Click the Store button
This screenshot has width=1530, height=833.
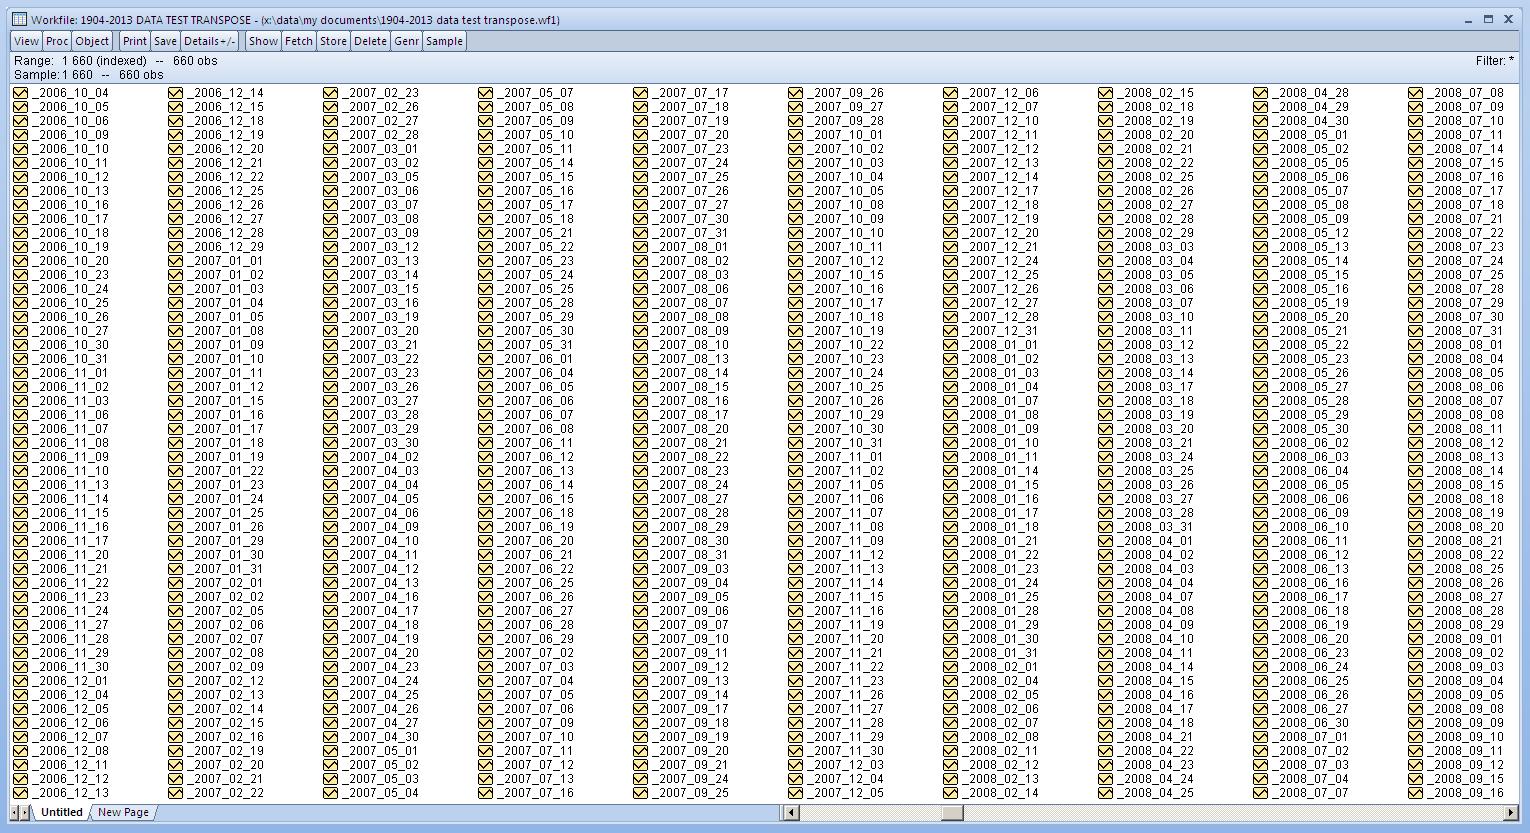(x=333, y=41)
